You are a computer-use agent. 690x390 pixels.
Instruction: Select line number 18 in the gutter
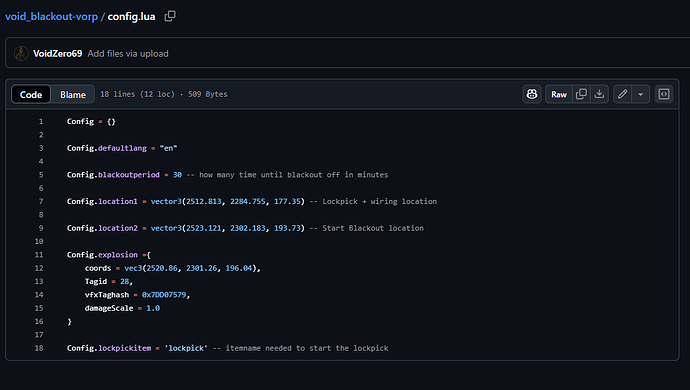[39, 348]
